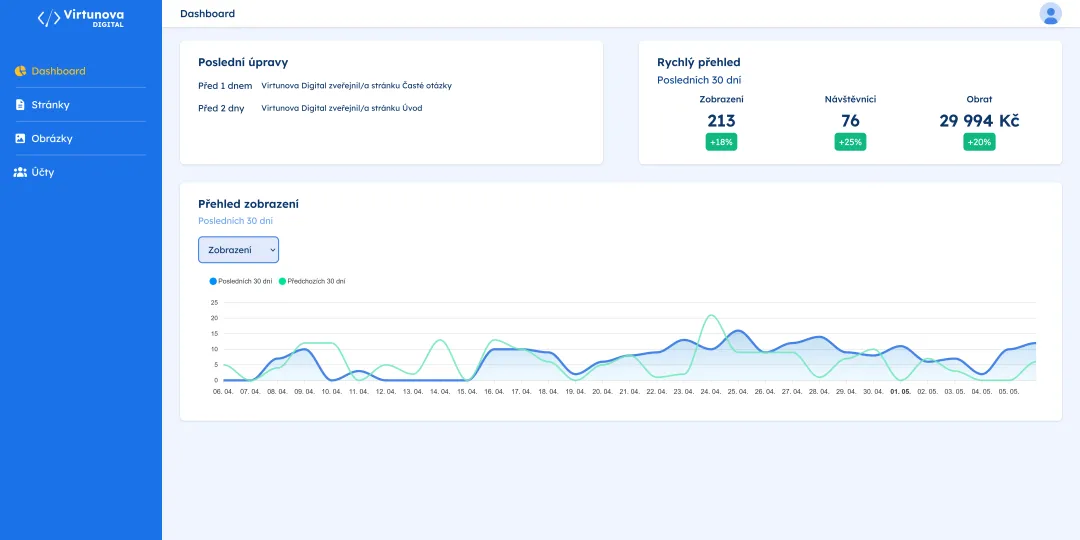Click the Virtunova Digital logo

coord(81,18)
